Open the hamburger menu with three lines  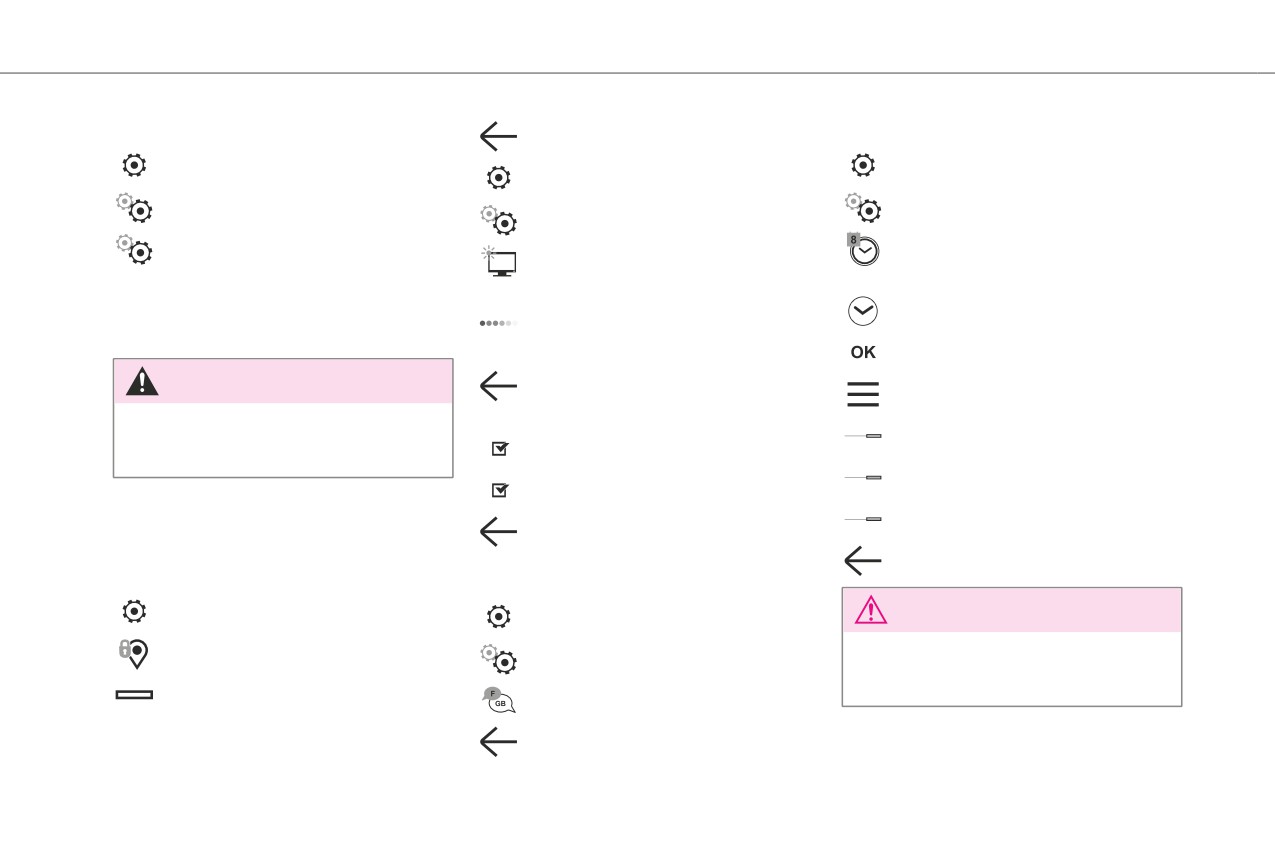click(x=863, y=394)
